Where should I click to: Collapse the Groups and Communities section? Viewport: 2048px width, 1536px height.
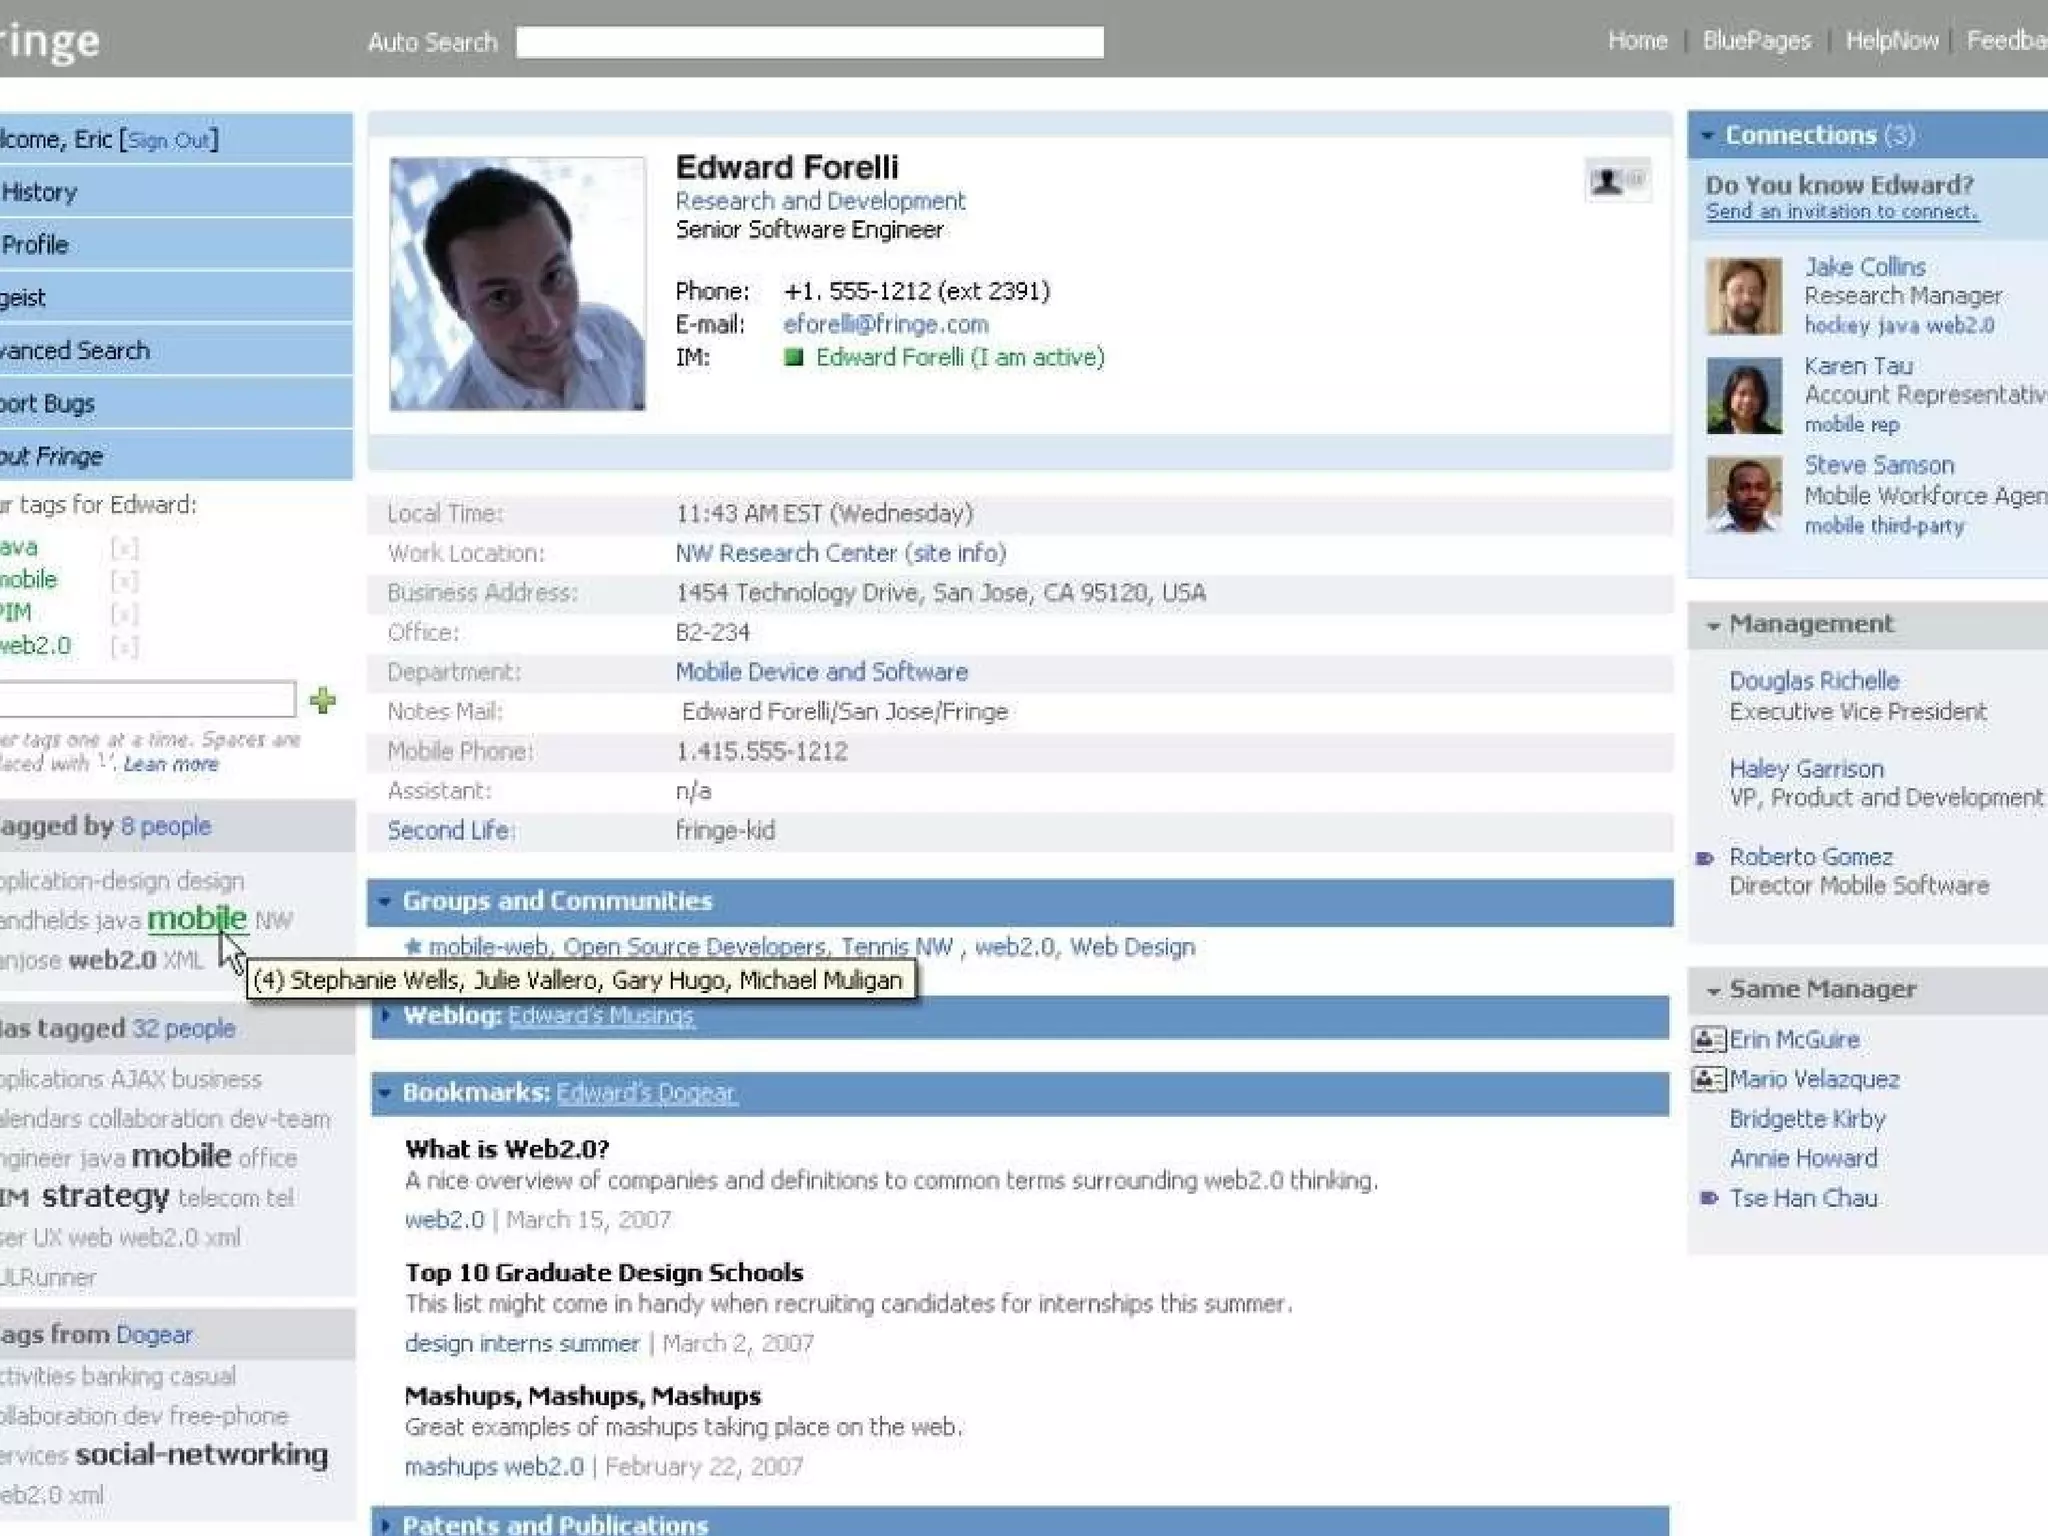pyautogui.click(x=385, y=901)
